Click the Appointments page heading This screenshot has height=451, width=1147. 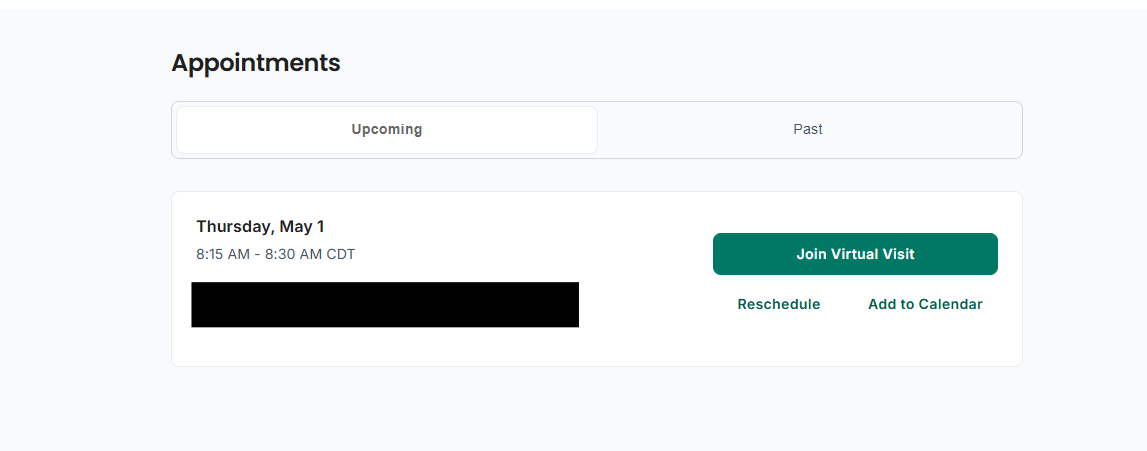click(256, 63)
